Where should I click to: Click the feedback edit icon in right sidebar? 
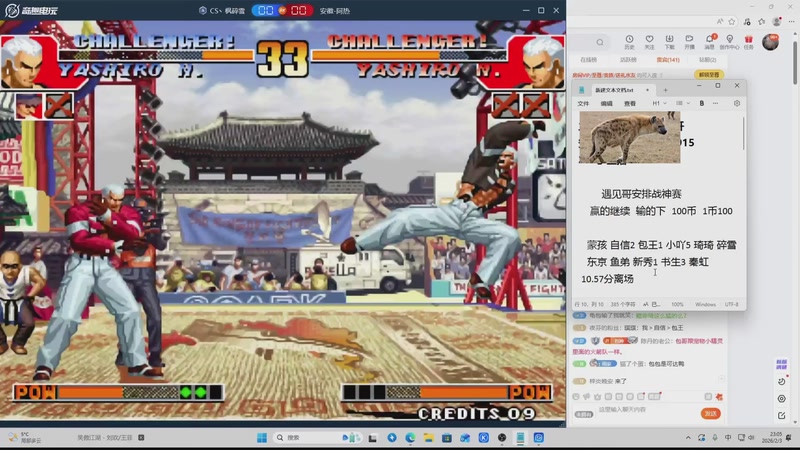click(x=781, y=415)
